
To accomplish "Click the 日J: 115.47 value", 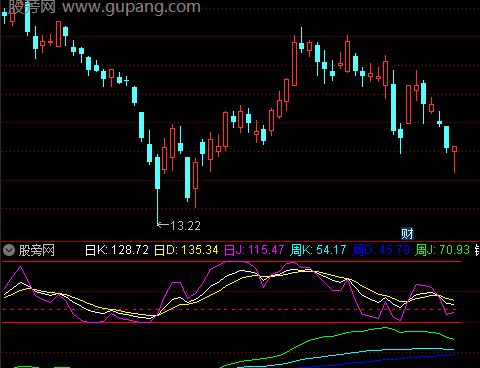I will 254,250.
